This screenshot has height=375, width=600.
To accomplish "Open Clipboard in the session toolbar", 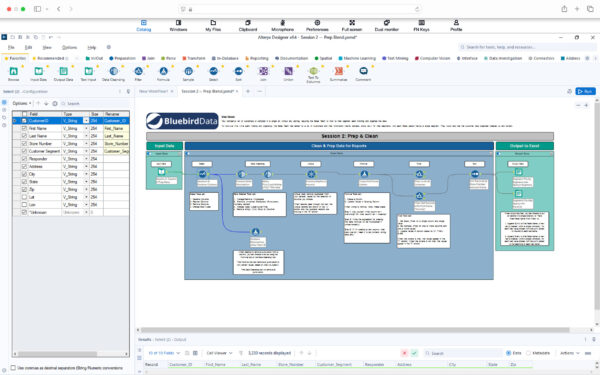I will tap(248, 26).
